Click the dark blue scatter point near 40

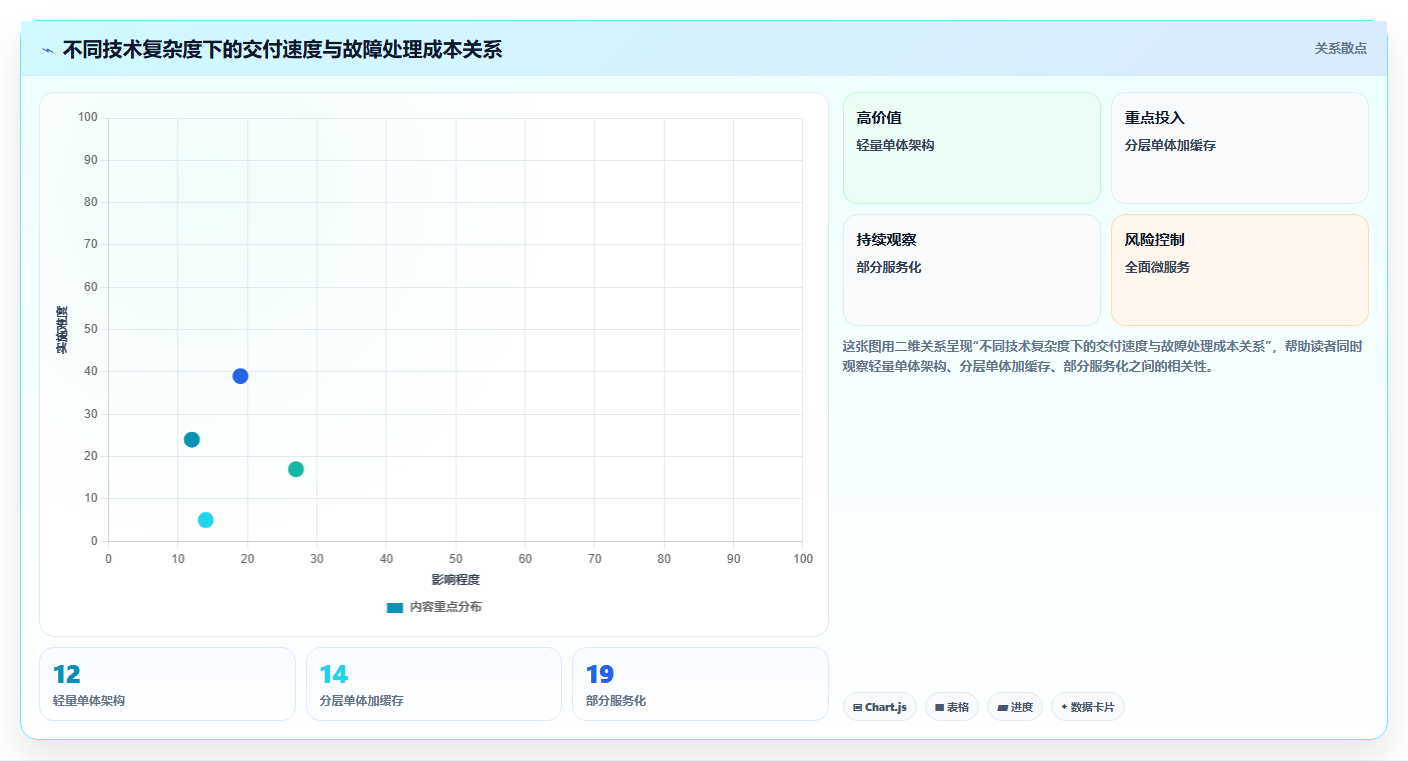point(240,376)
